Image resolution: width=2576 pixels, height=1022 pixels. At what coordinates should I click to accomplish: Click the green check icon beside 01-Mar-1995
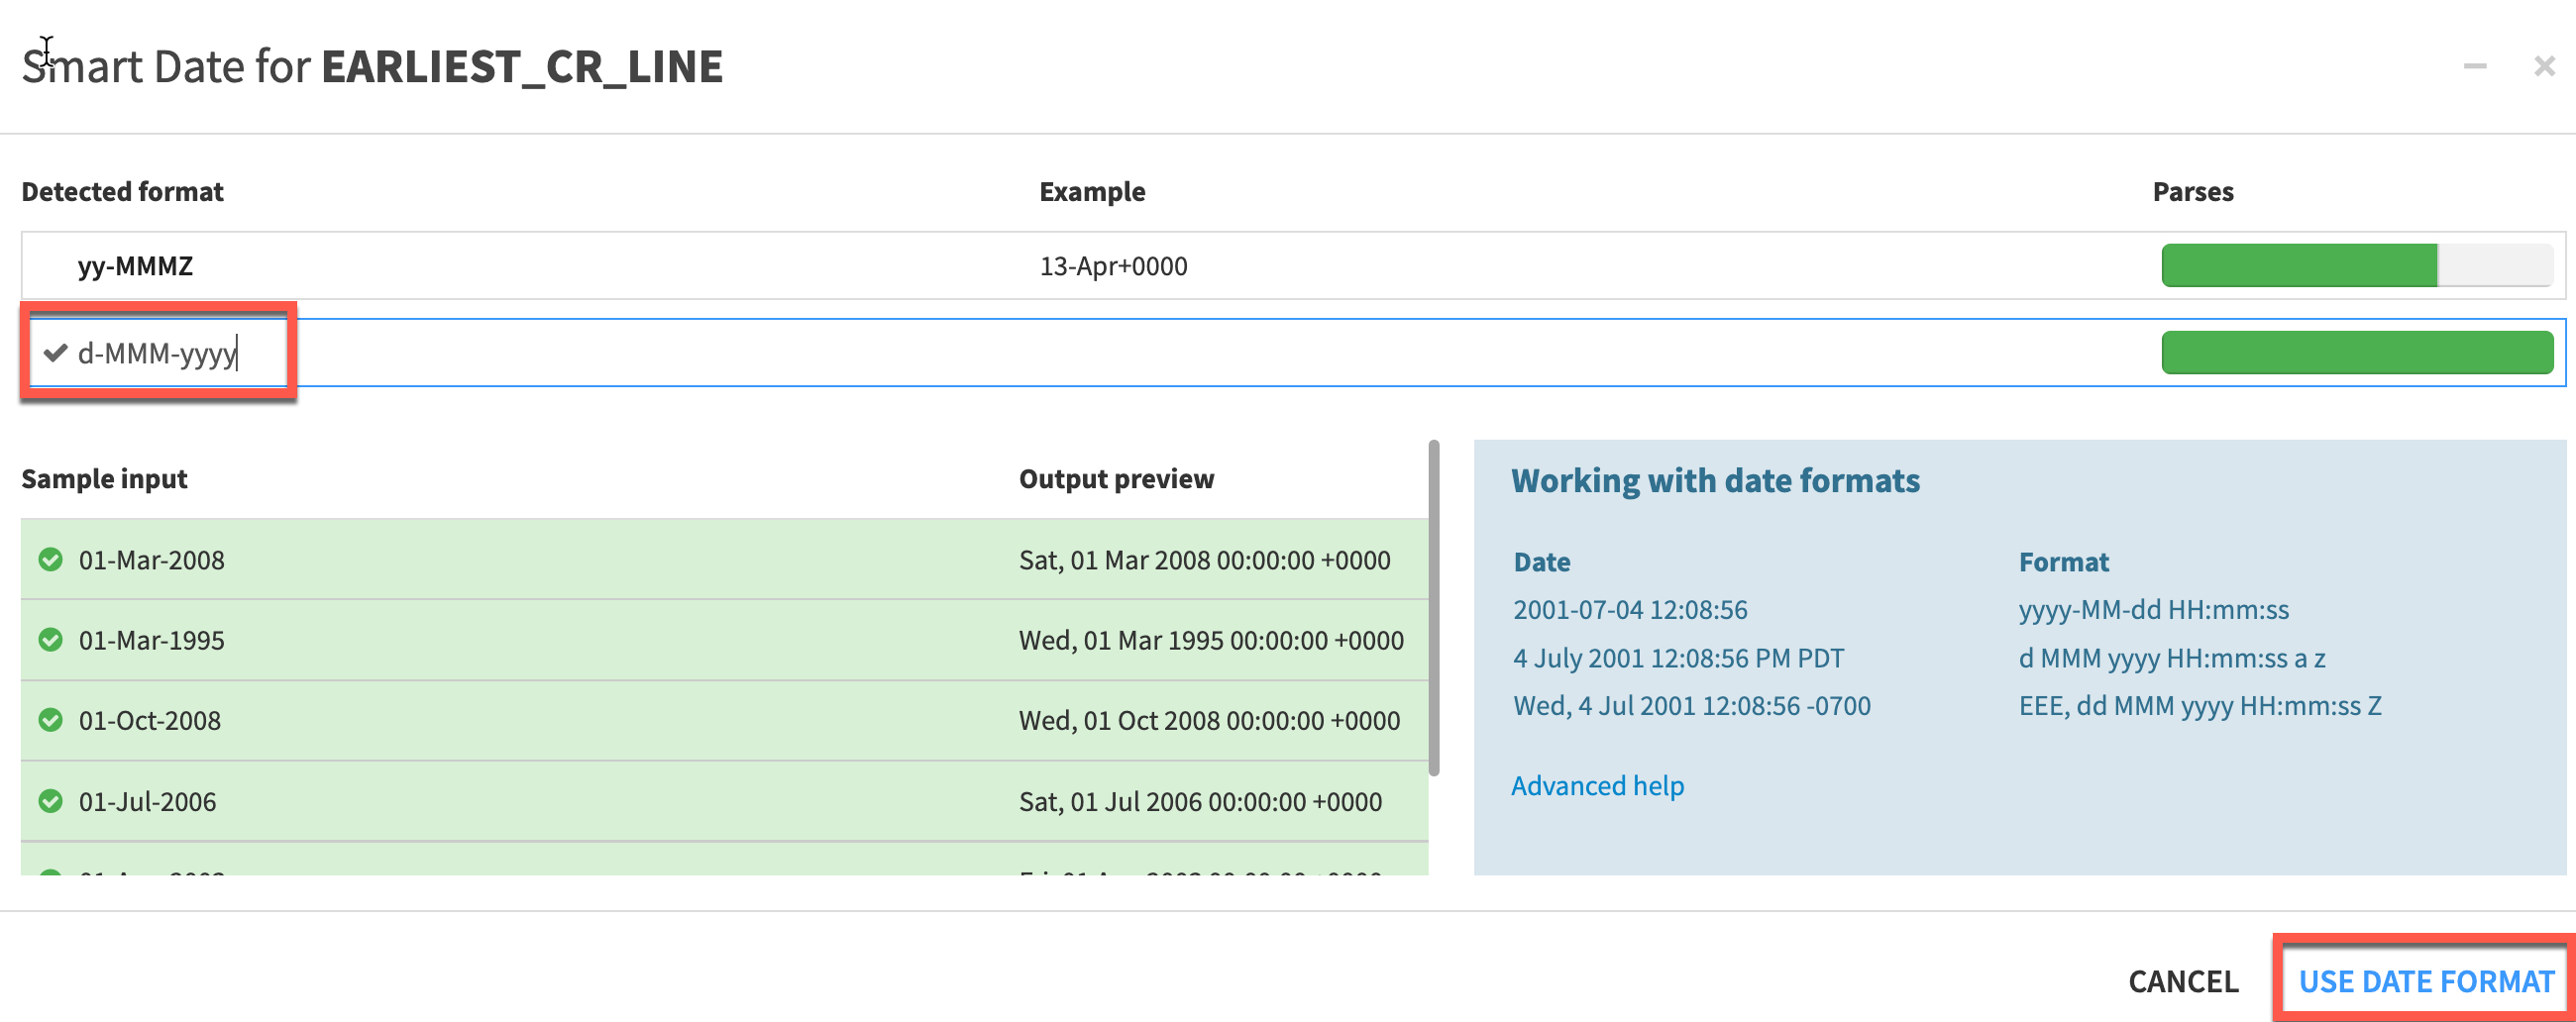coord(50,640)
